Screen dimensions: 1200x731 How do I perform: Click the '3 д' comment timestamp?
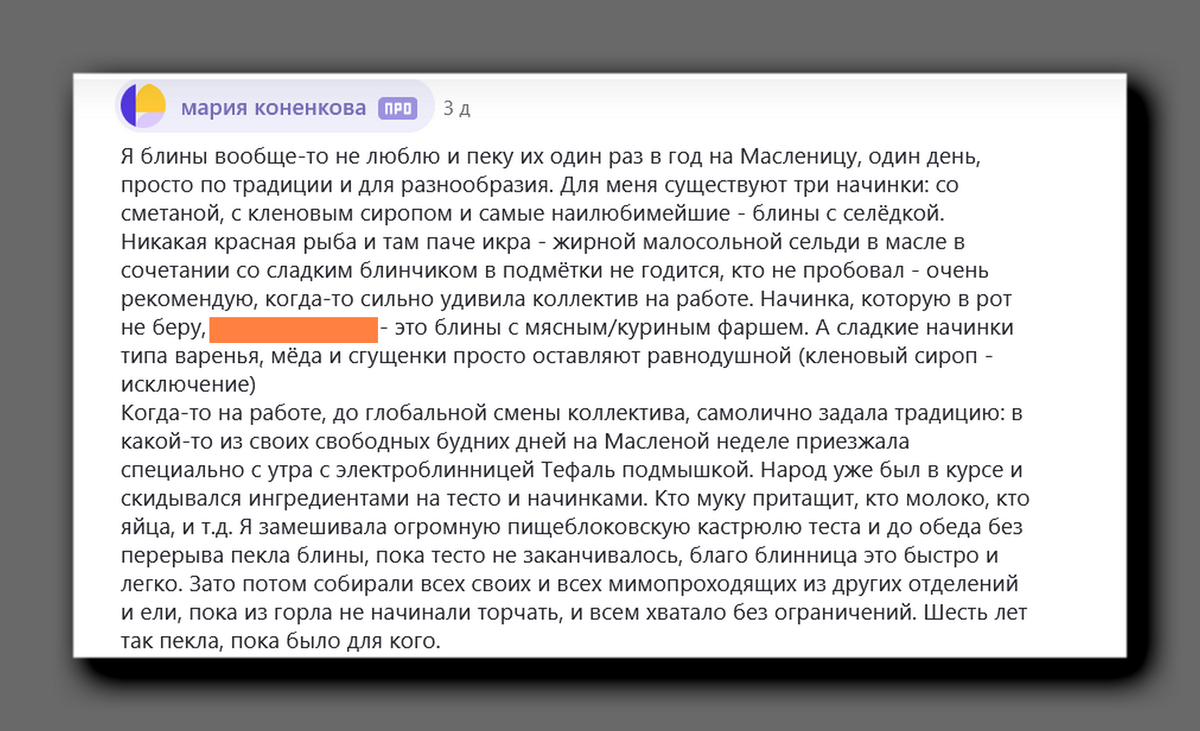coord(456,109)
